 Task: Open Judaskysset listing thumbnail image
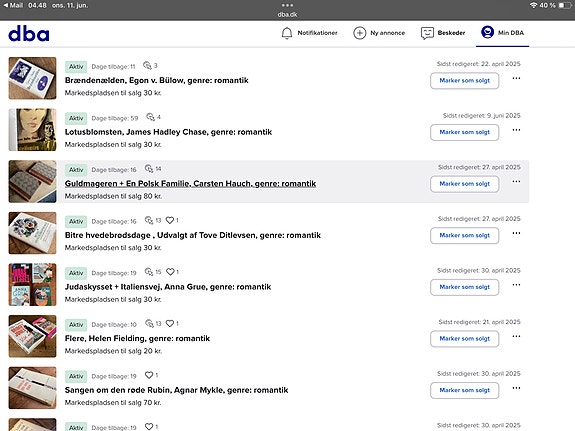click(x=33, y=285)
